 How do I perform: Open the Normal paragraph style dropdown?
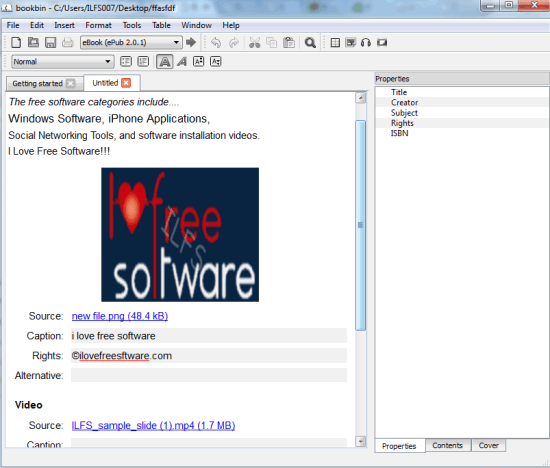[62, 62]
